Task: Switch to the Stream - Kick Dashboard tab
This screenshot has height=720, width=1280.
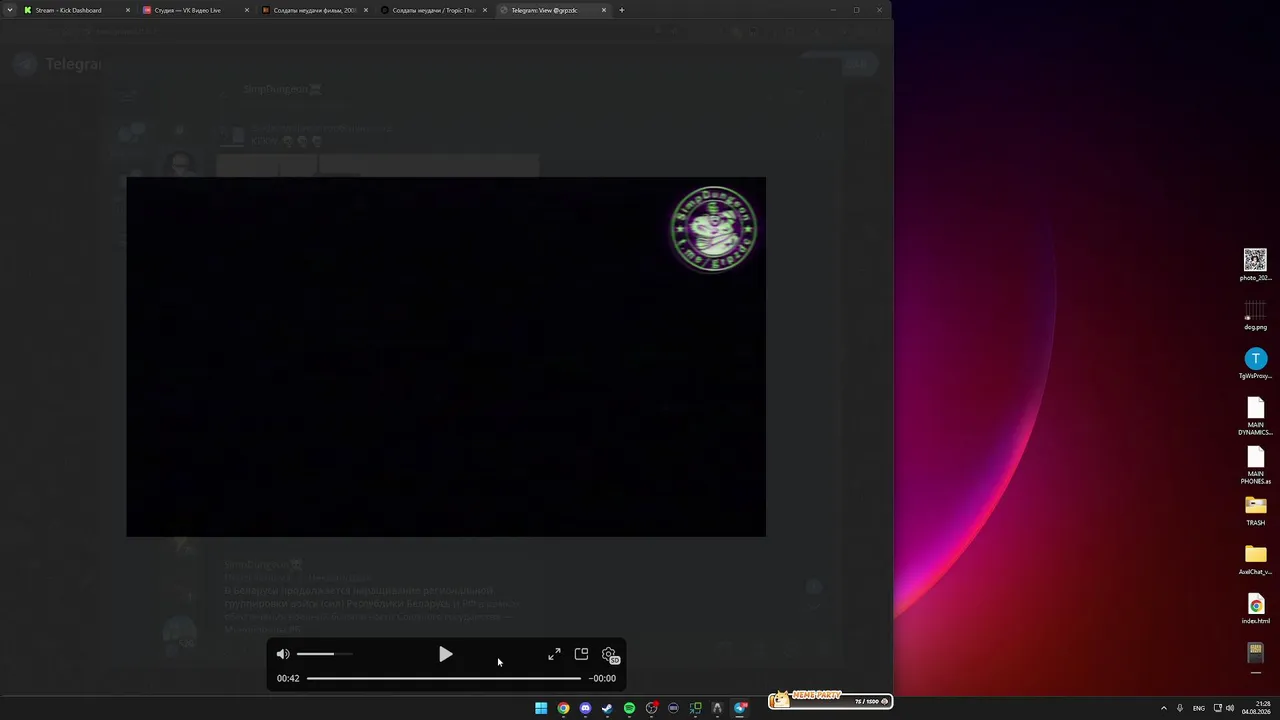Action: 77,10
